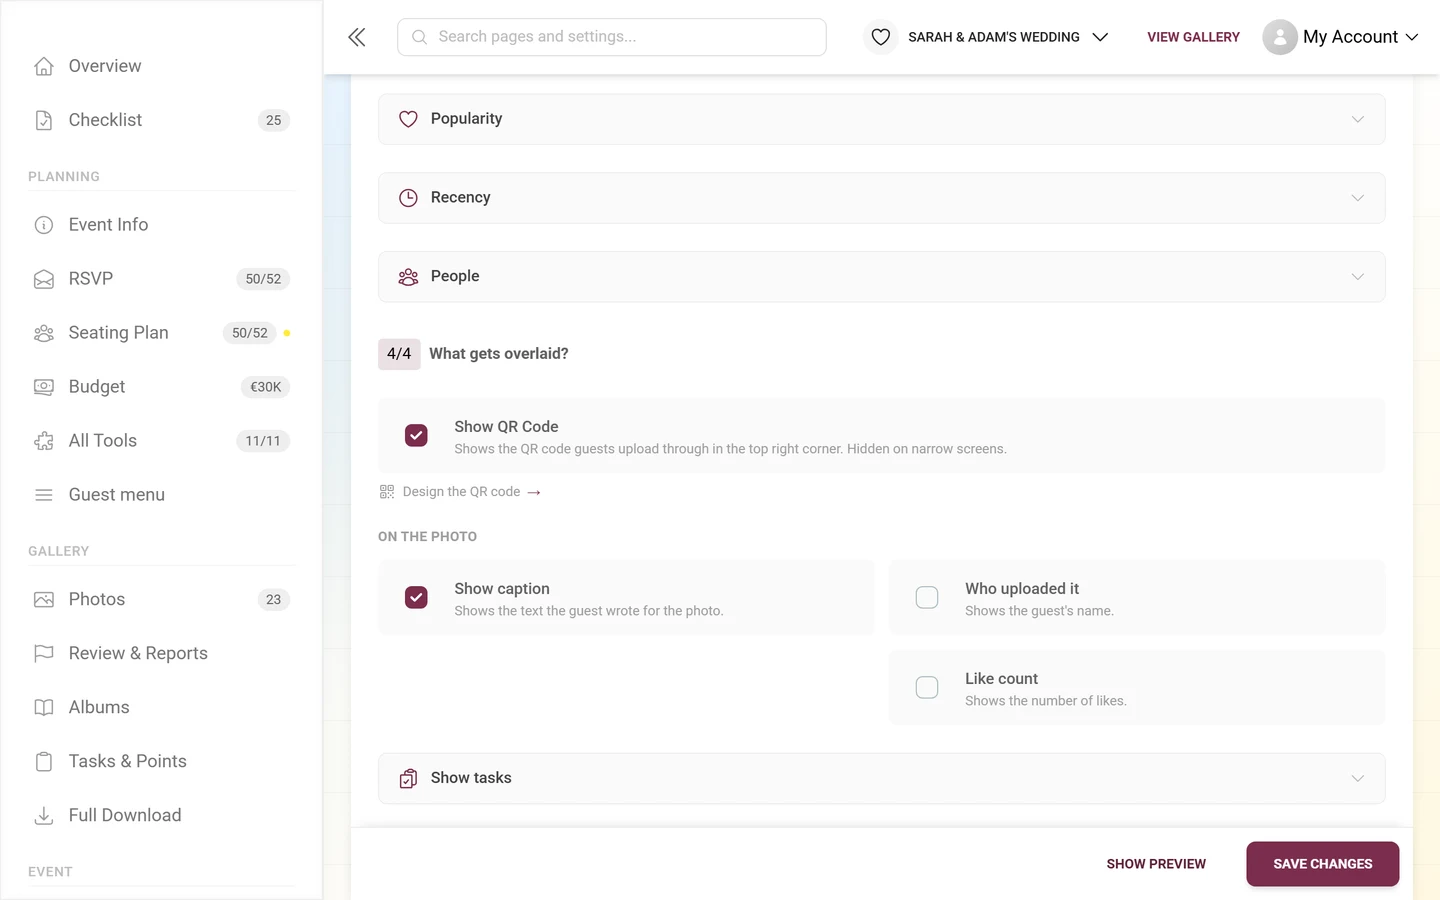The height and width of the screenshot is (900, 1440).
Task: Click the Guest menu label
Action: pyautogui.click(x=117, y=495)
